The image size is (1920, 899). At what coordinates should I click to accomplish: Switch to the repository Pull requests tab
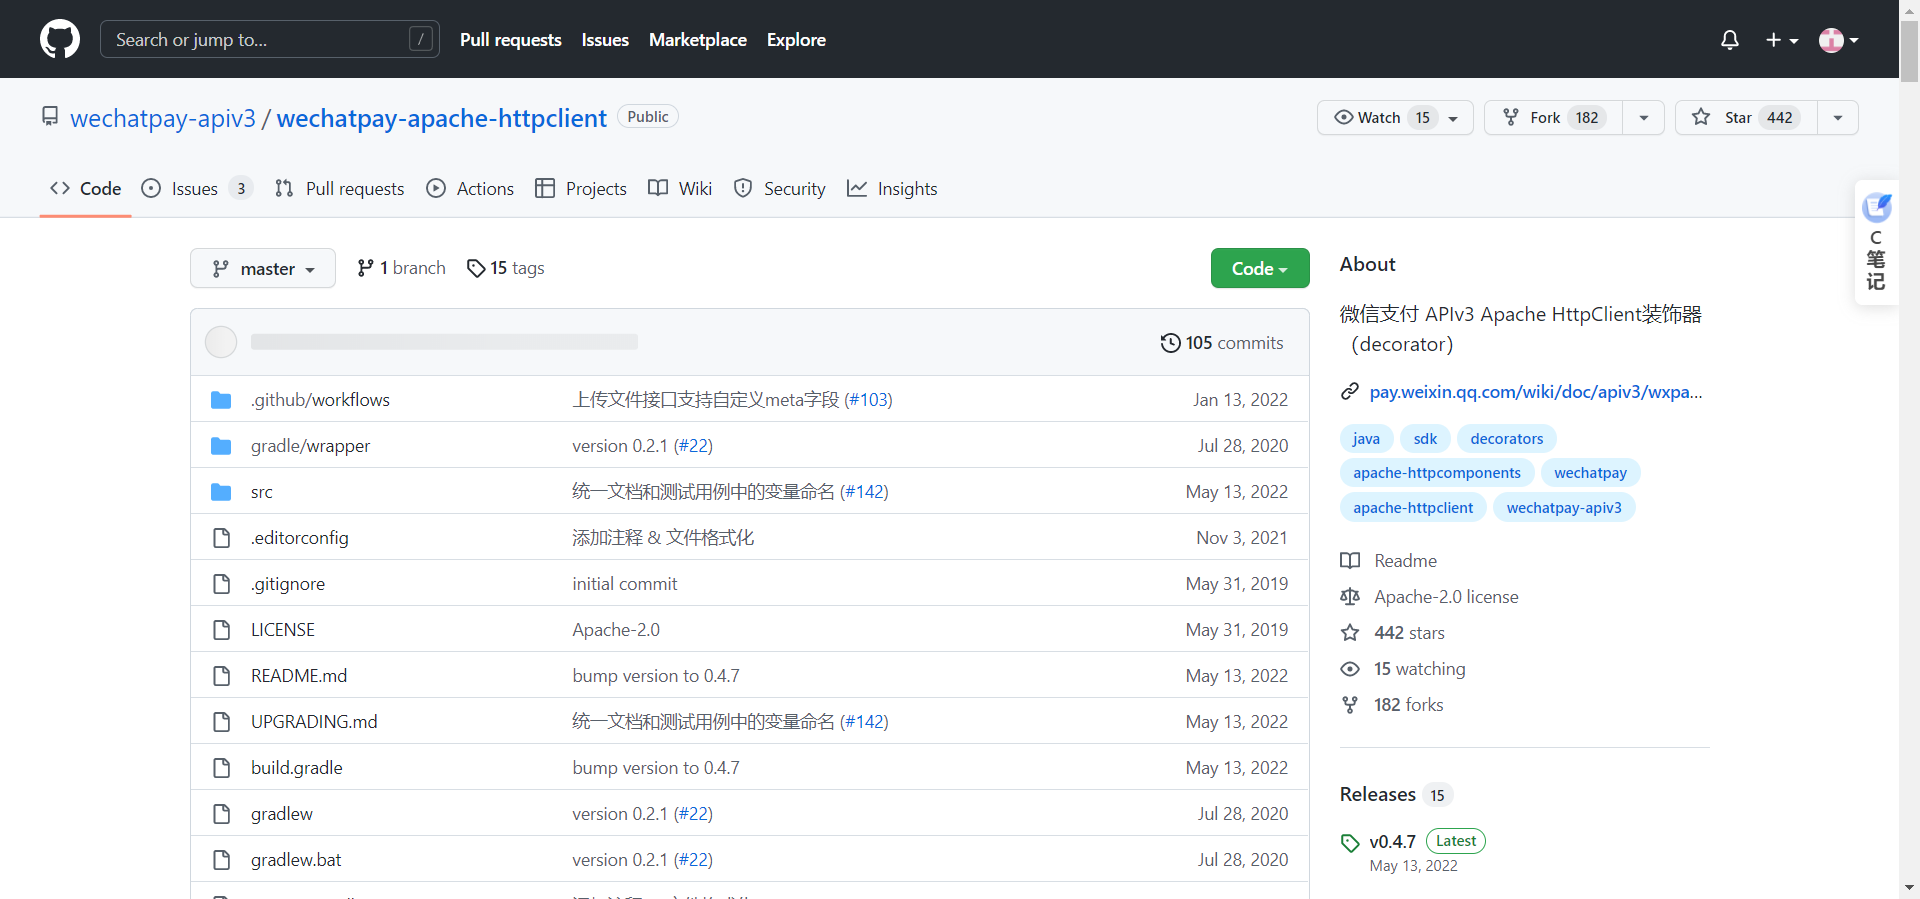pos(340,189)
